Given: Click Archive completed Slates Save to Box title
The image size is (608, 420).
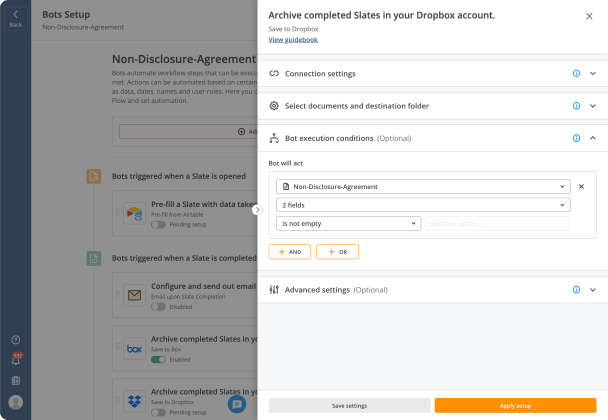Looking at the screenshot, I should pos(204,339).
